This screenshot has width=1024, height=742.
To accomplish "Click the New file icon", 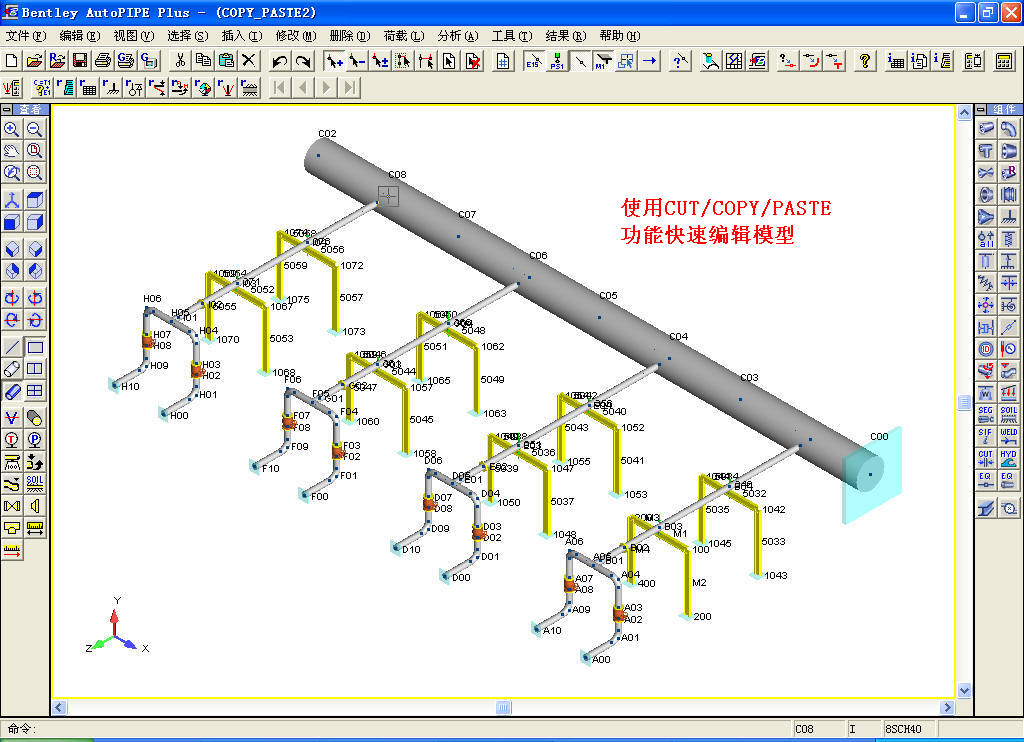I will coord(11,61).
